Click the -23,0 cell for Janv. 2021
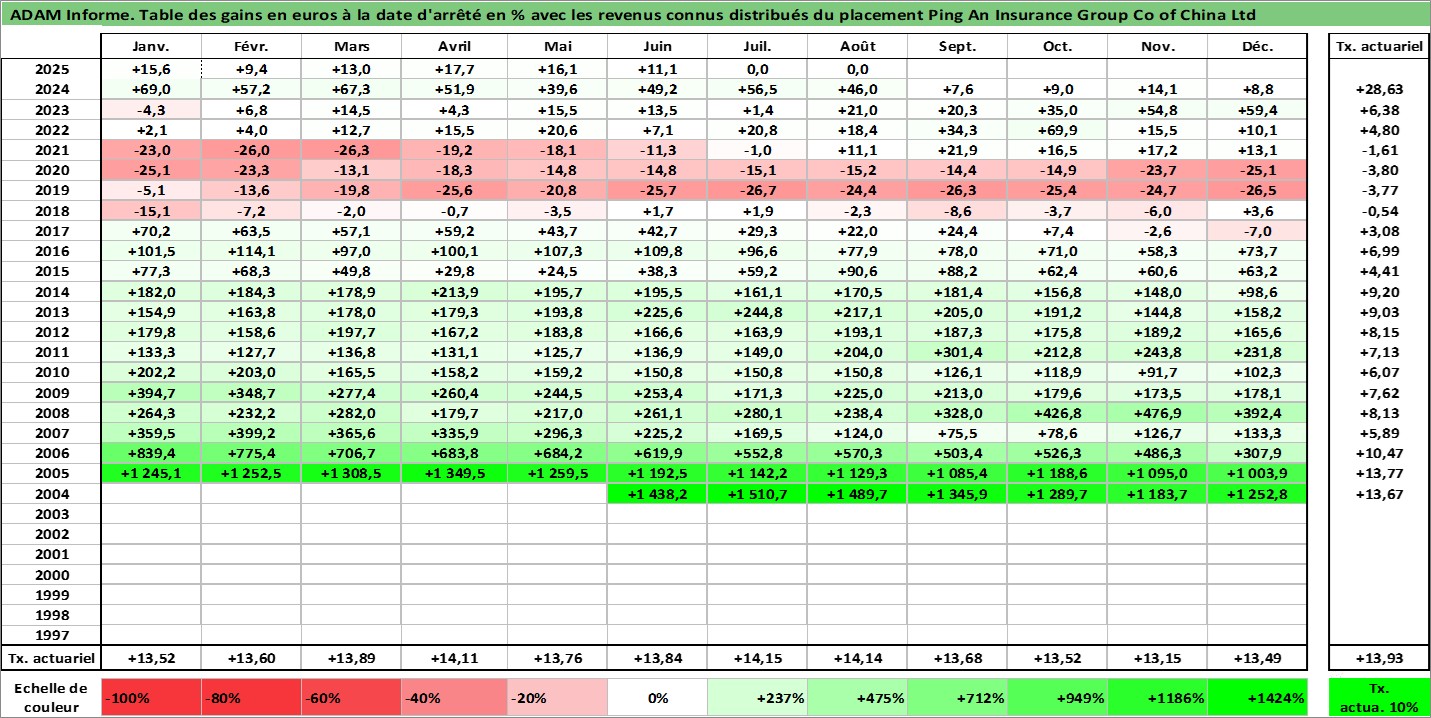The image size is (1431, 718). click(151, 150)
